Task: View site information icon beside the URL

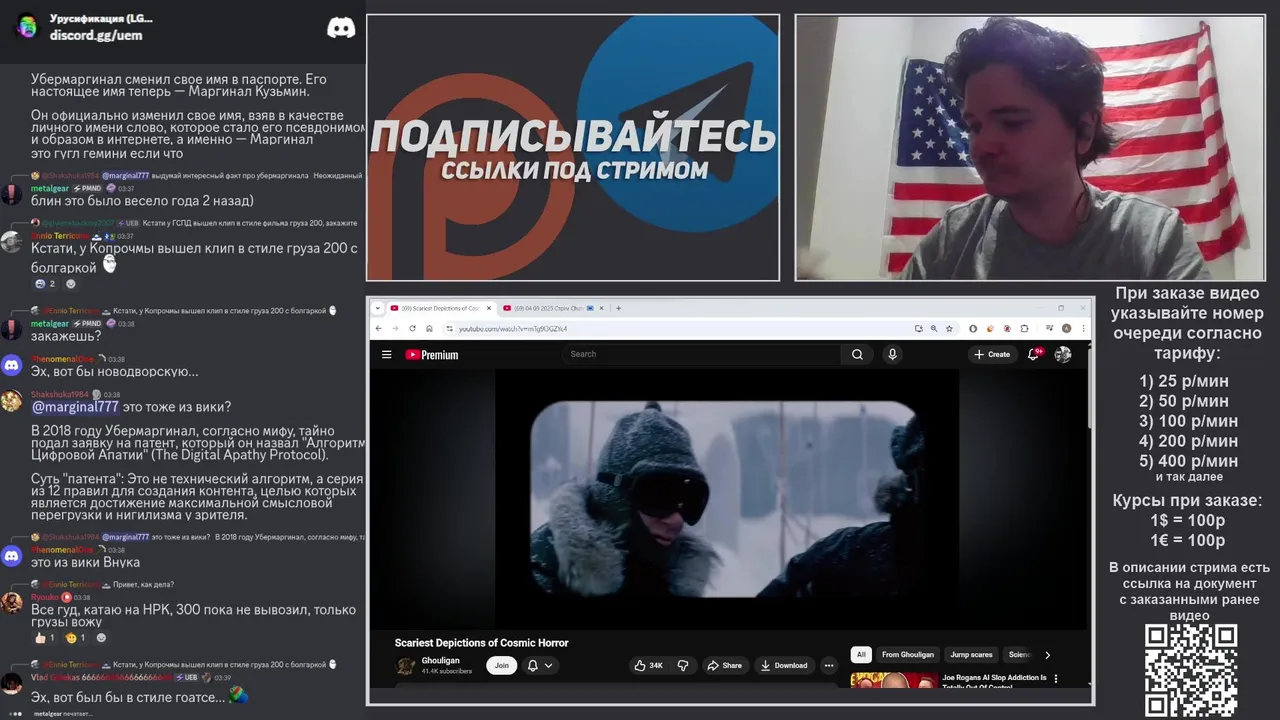Action: [450, 328]
